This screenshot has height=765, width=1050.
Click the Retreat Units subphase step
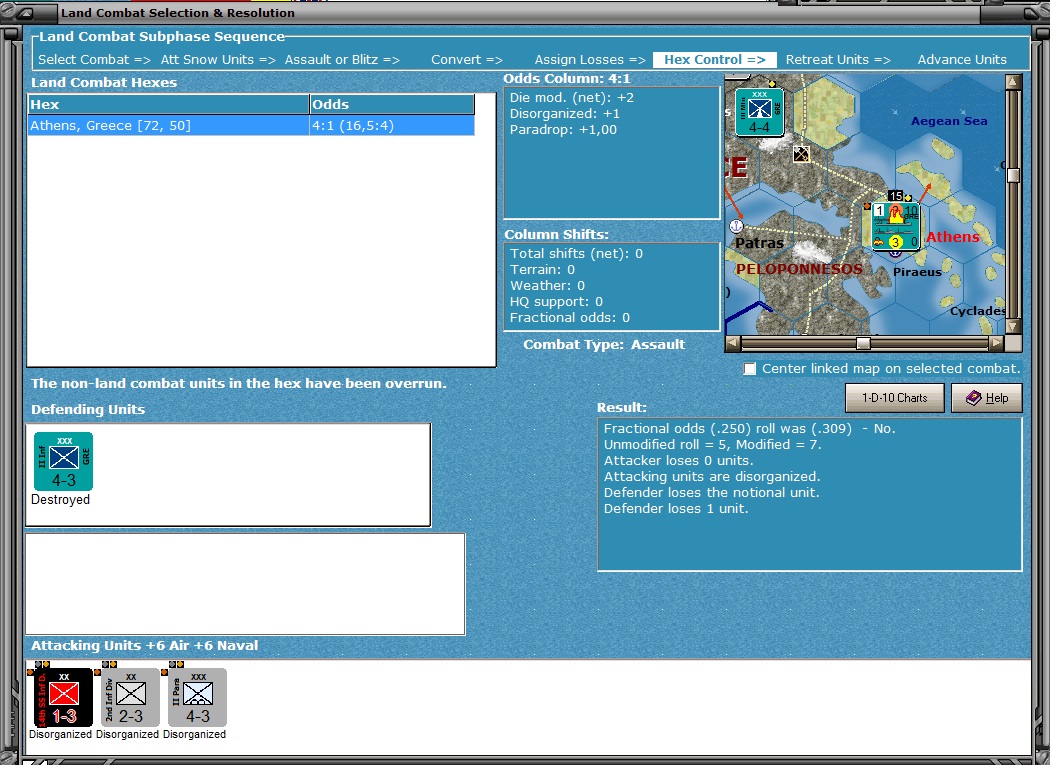838,60
